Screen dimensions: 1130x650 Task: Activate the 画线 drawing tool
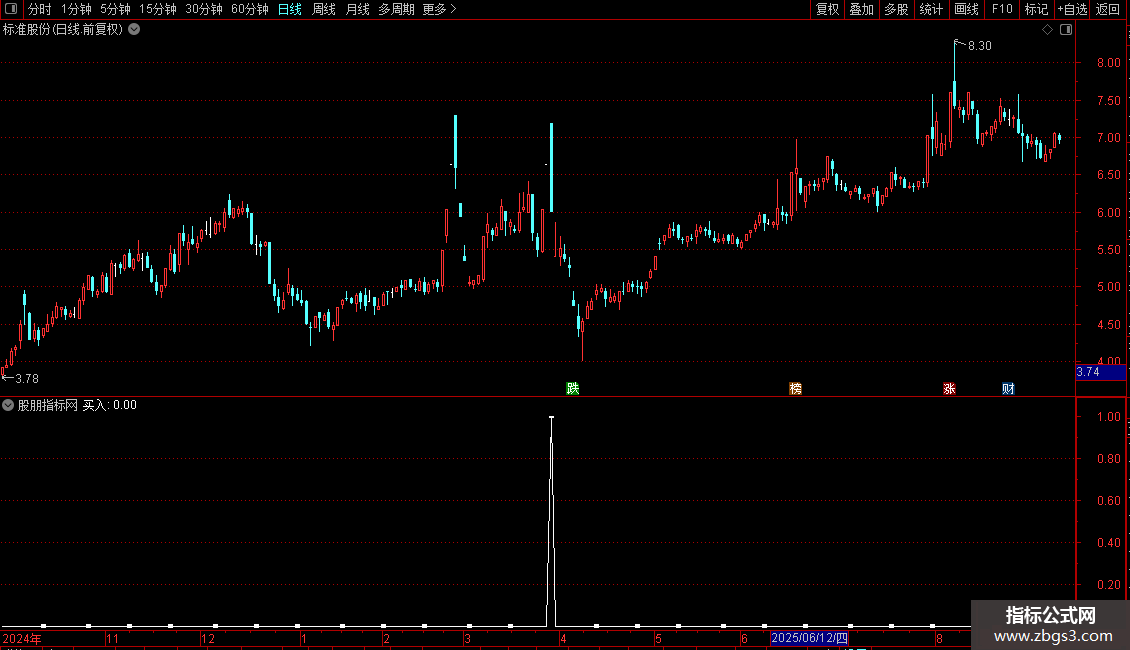pyautogui.click(x=966, y=9)
